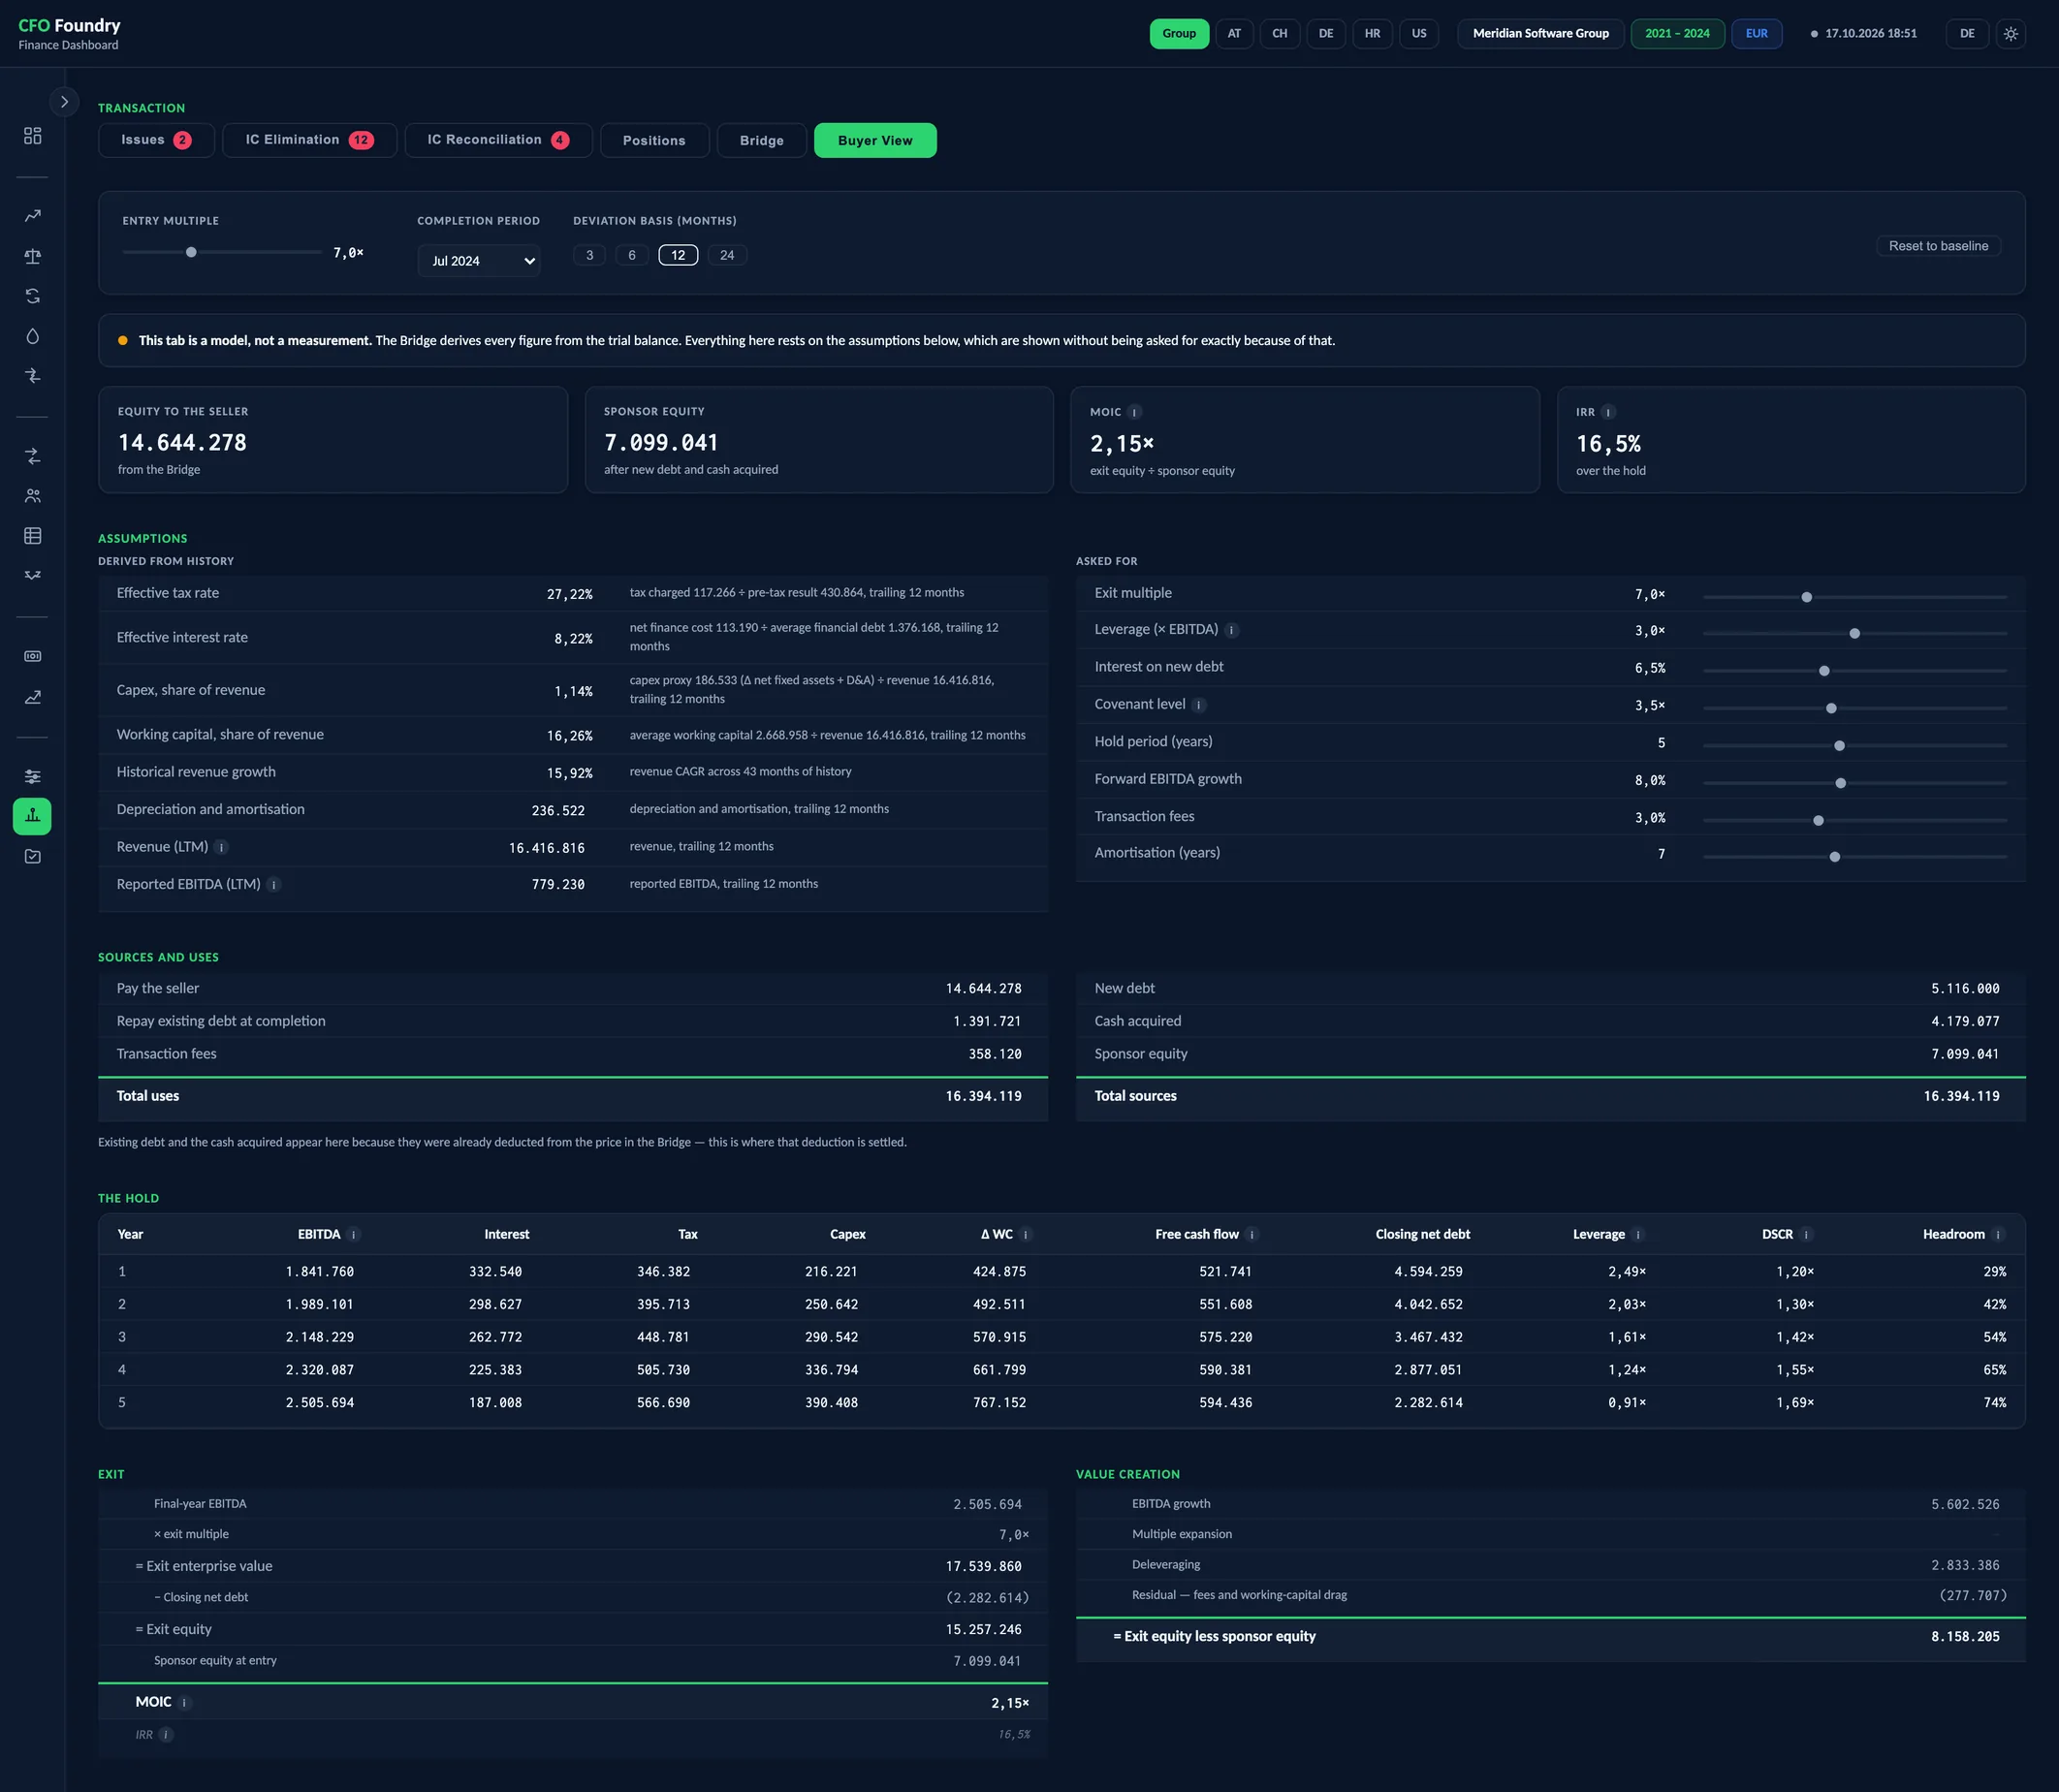Open the folder checkmark icon in sidebar
Screen dimensions: 2059x1792
(x=32, y=856)
